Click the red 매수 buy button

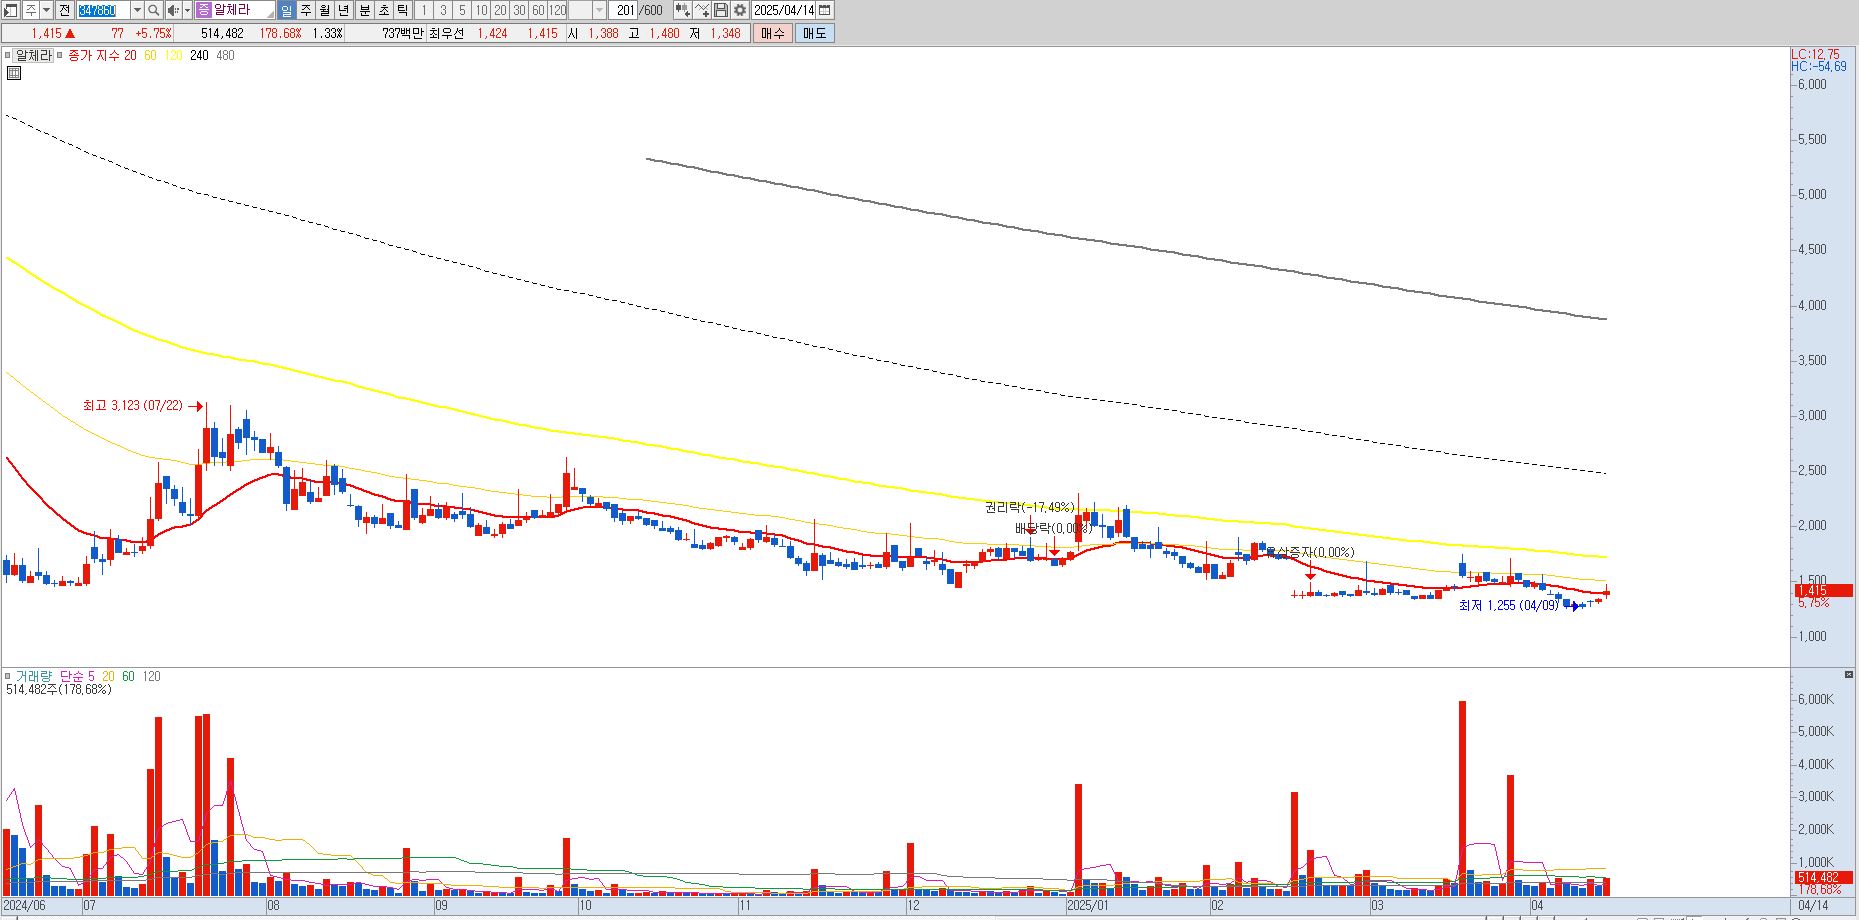[773, 33]
